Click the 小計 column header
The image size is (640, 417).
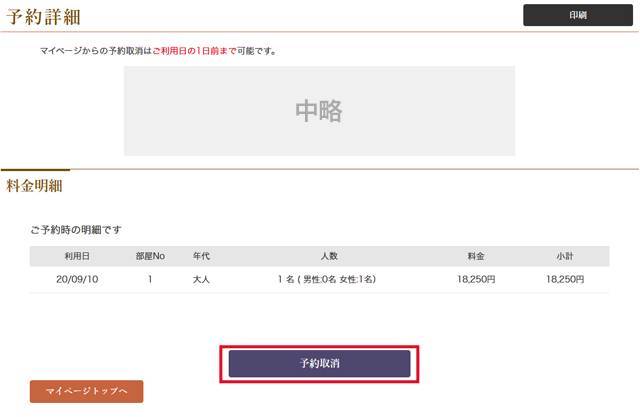tap(565, 256)
